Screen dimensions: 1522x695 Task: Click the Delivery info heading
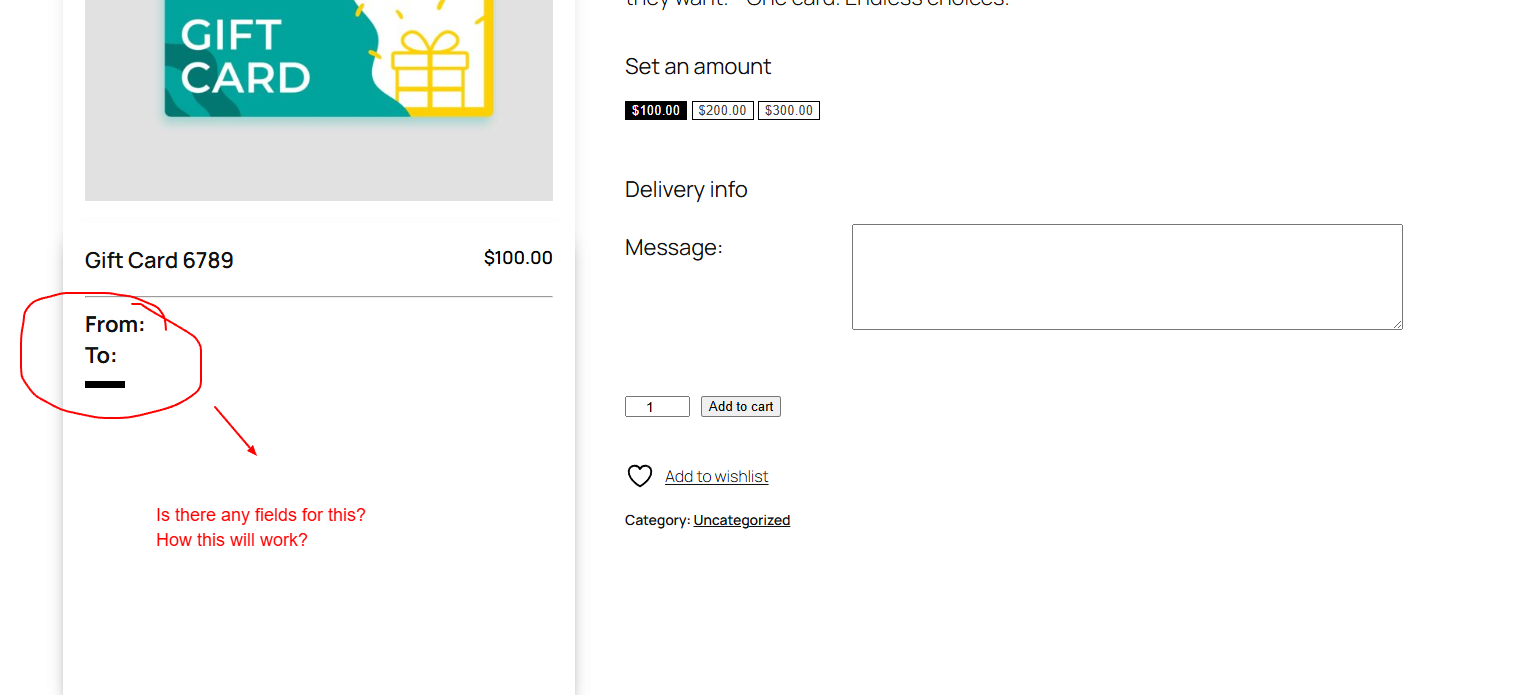pos(685,190)
